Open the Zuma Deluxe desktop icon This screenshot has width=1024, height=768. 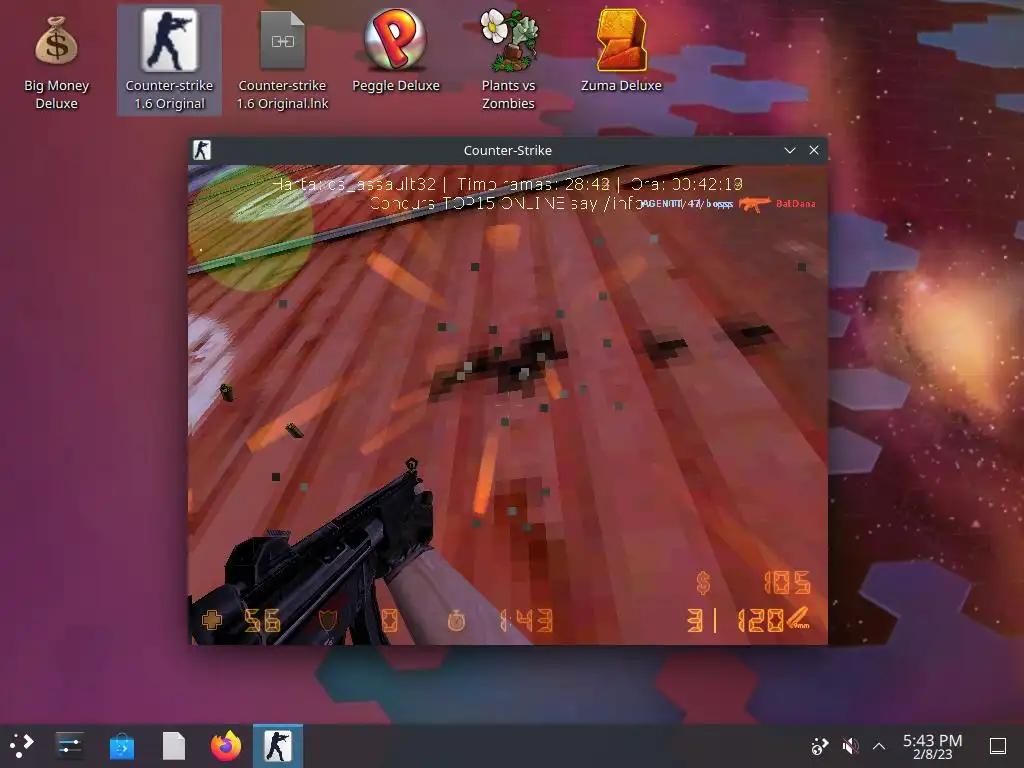(621, 52)
